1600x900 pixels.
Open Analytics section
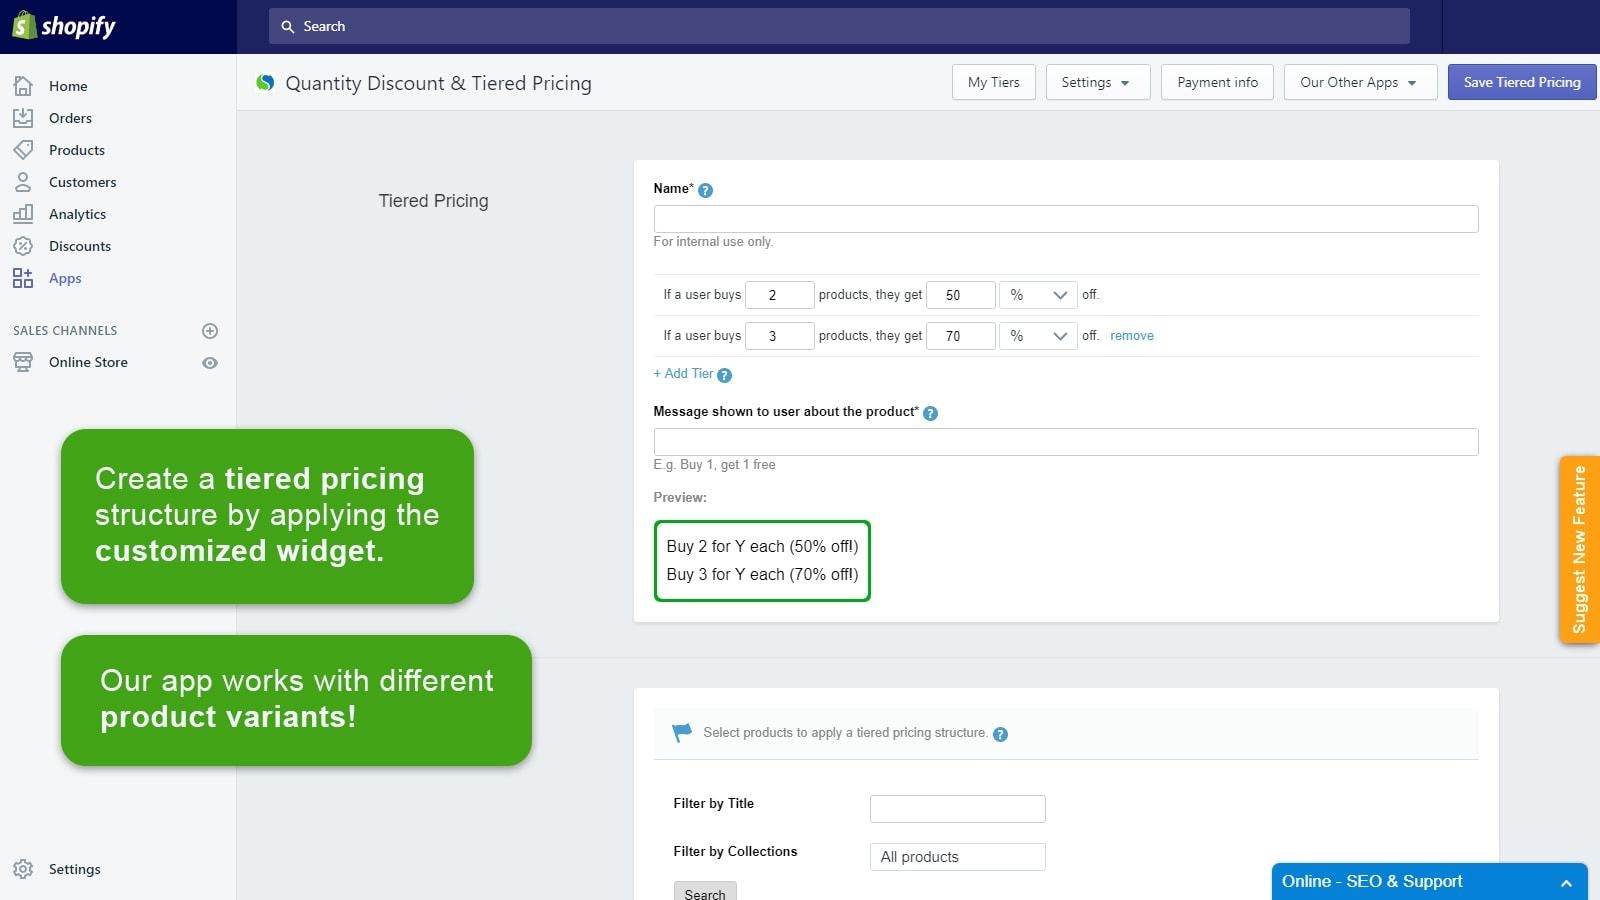[x=77, y=214]
